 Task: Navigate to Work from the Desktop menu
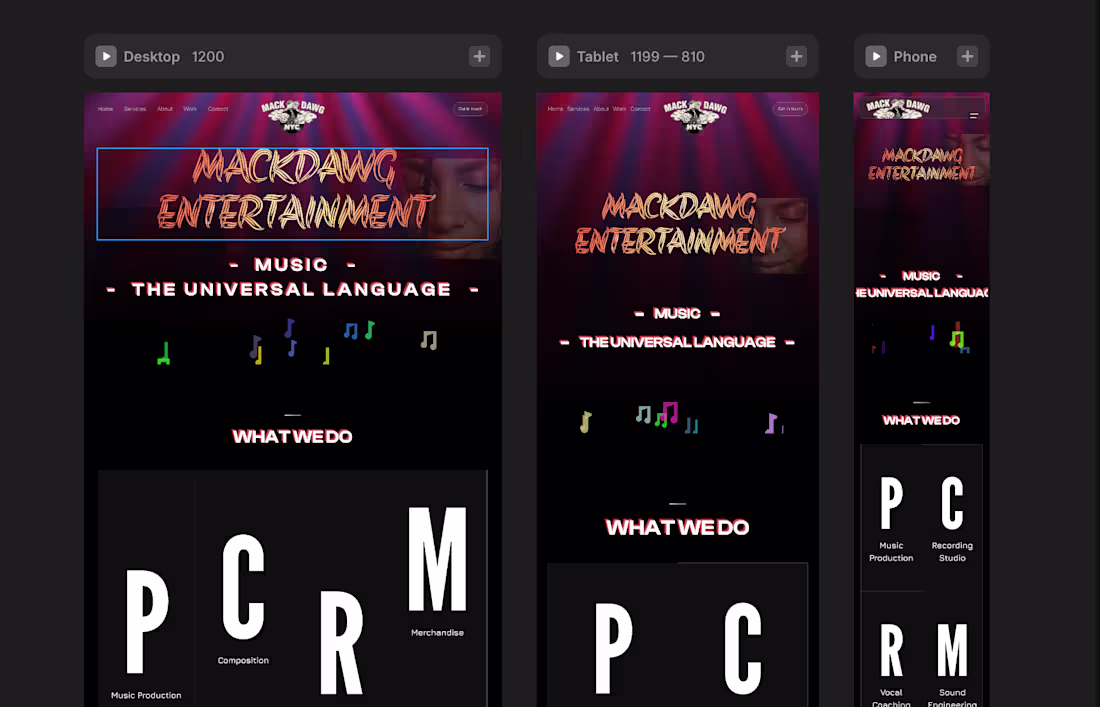190,109
